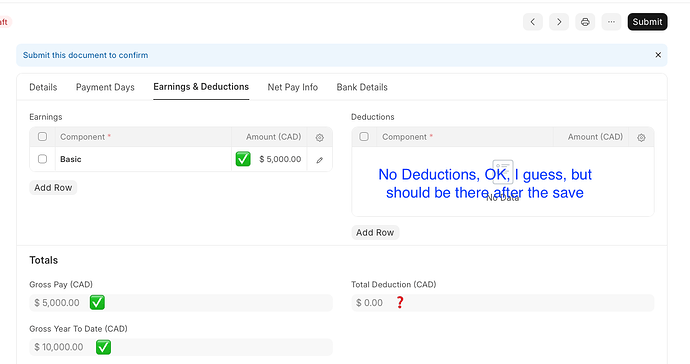Open Deductions table settings gear
This screenshot has width=690, height=364.
pyautogui.click(x=641, y=137)
